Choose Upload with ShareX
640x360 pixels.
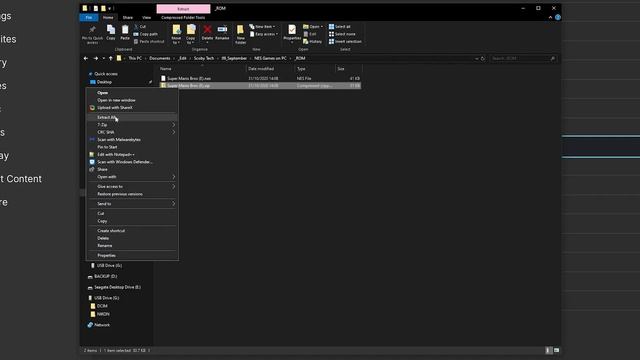[132, 108]
